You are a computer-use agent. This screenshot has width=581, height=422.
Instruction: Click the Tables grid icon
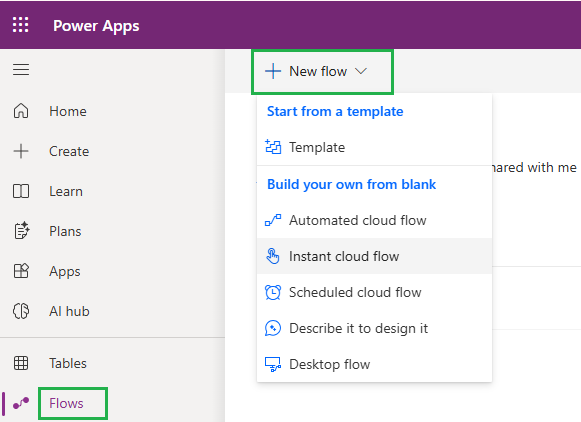click(21, 363)
